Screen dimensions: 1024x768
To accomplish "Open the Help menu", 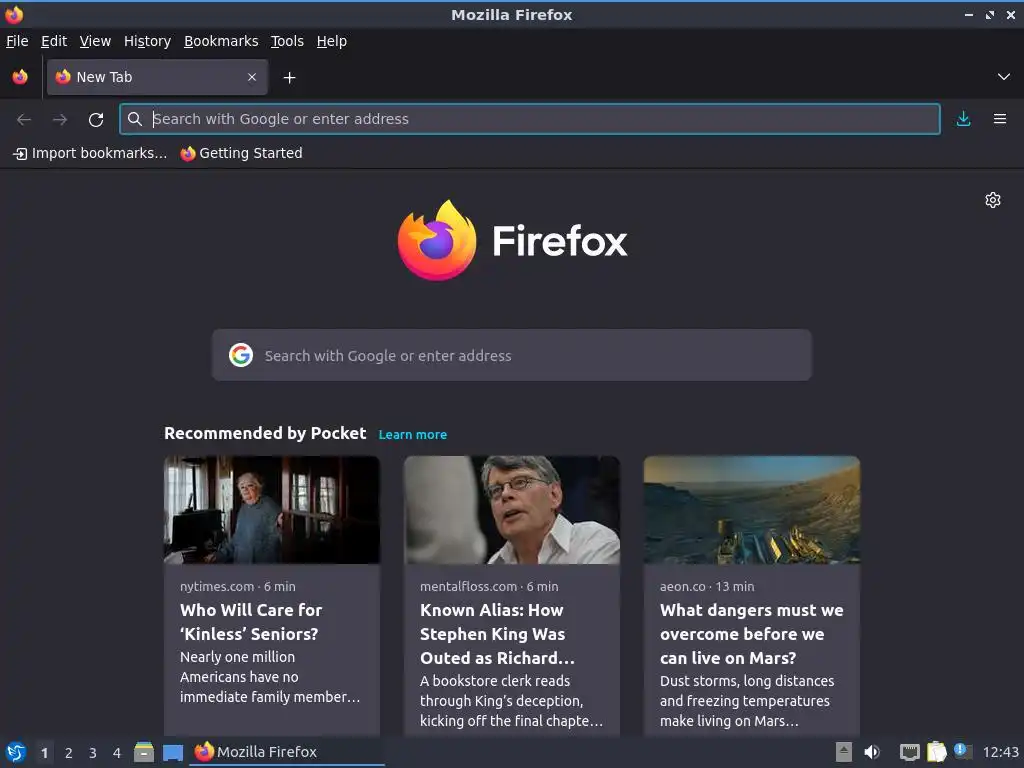I will click(x=332, y=41).
